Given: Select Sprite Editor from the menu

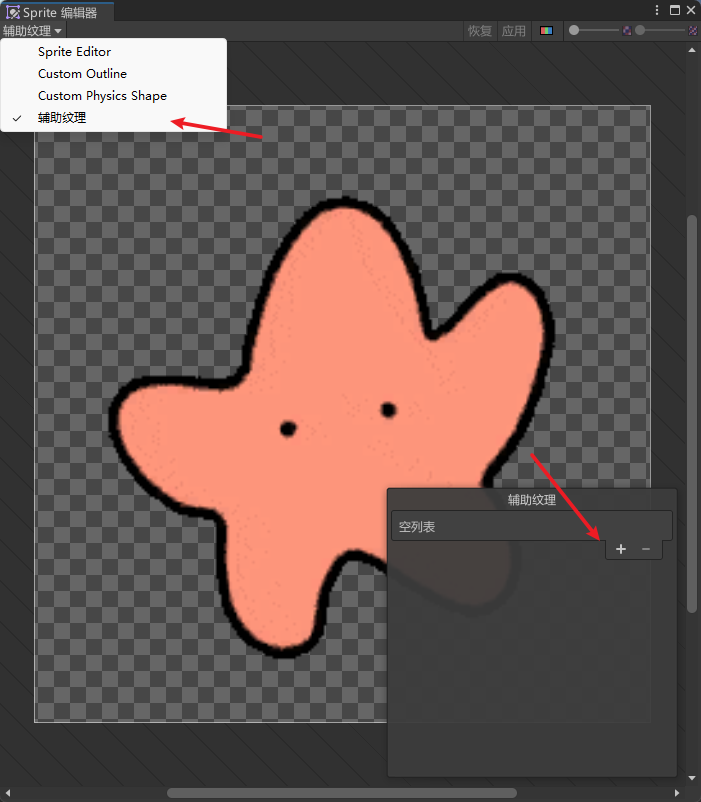Looking at the screenshot, I should click(114, 52).
